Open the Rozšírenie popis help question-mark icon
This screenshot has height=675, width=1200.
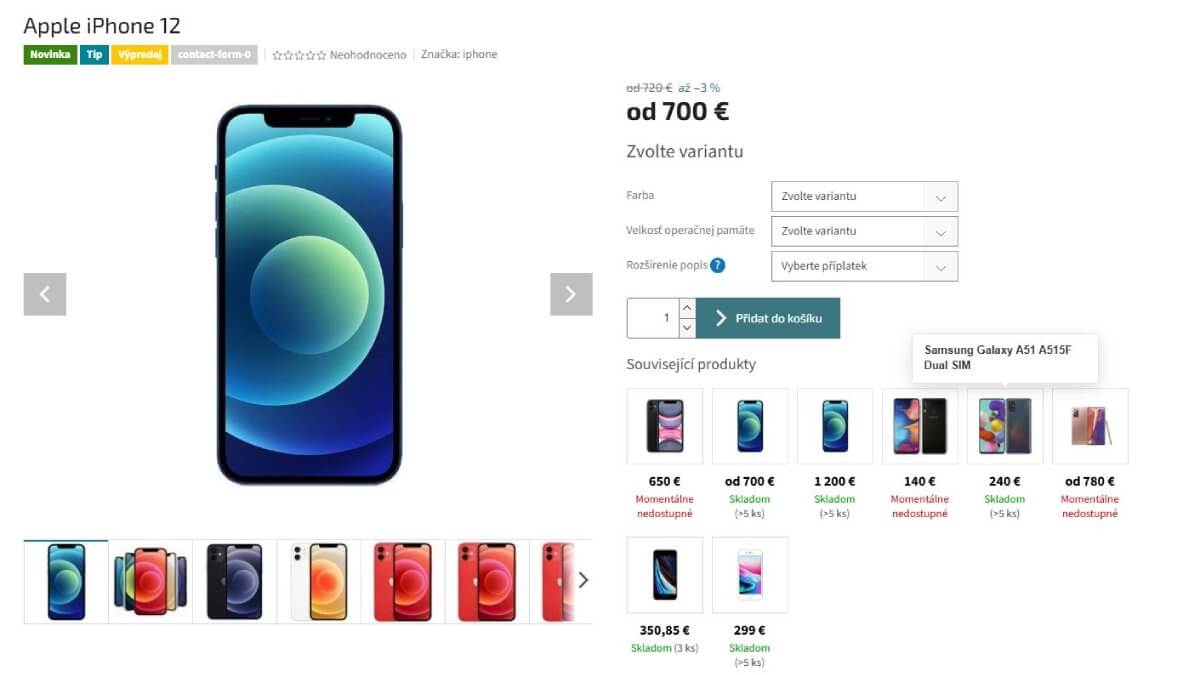[718, 266]
